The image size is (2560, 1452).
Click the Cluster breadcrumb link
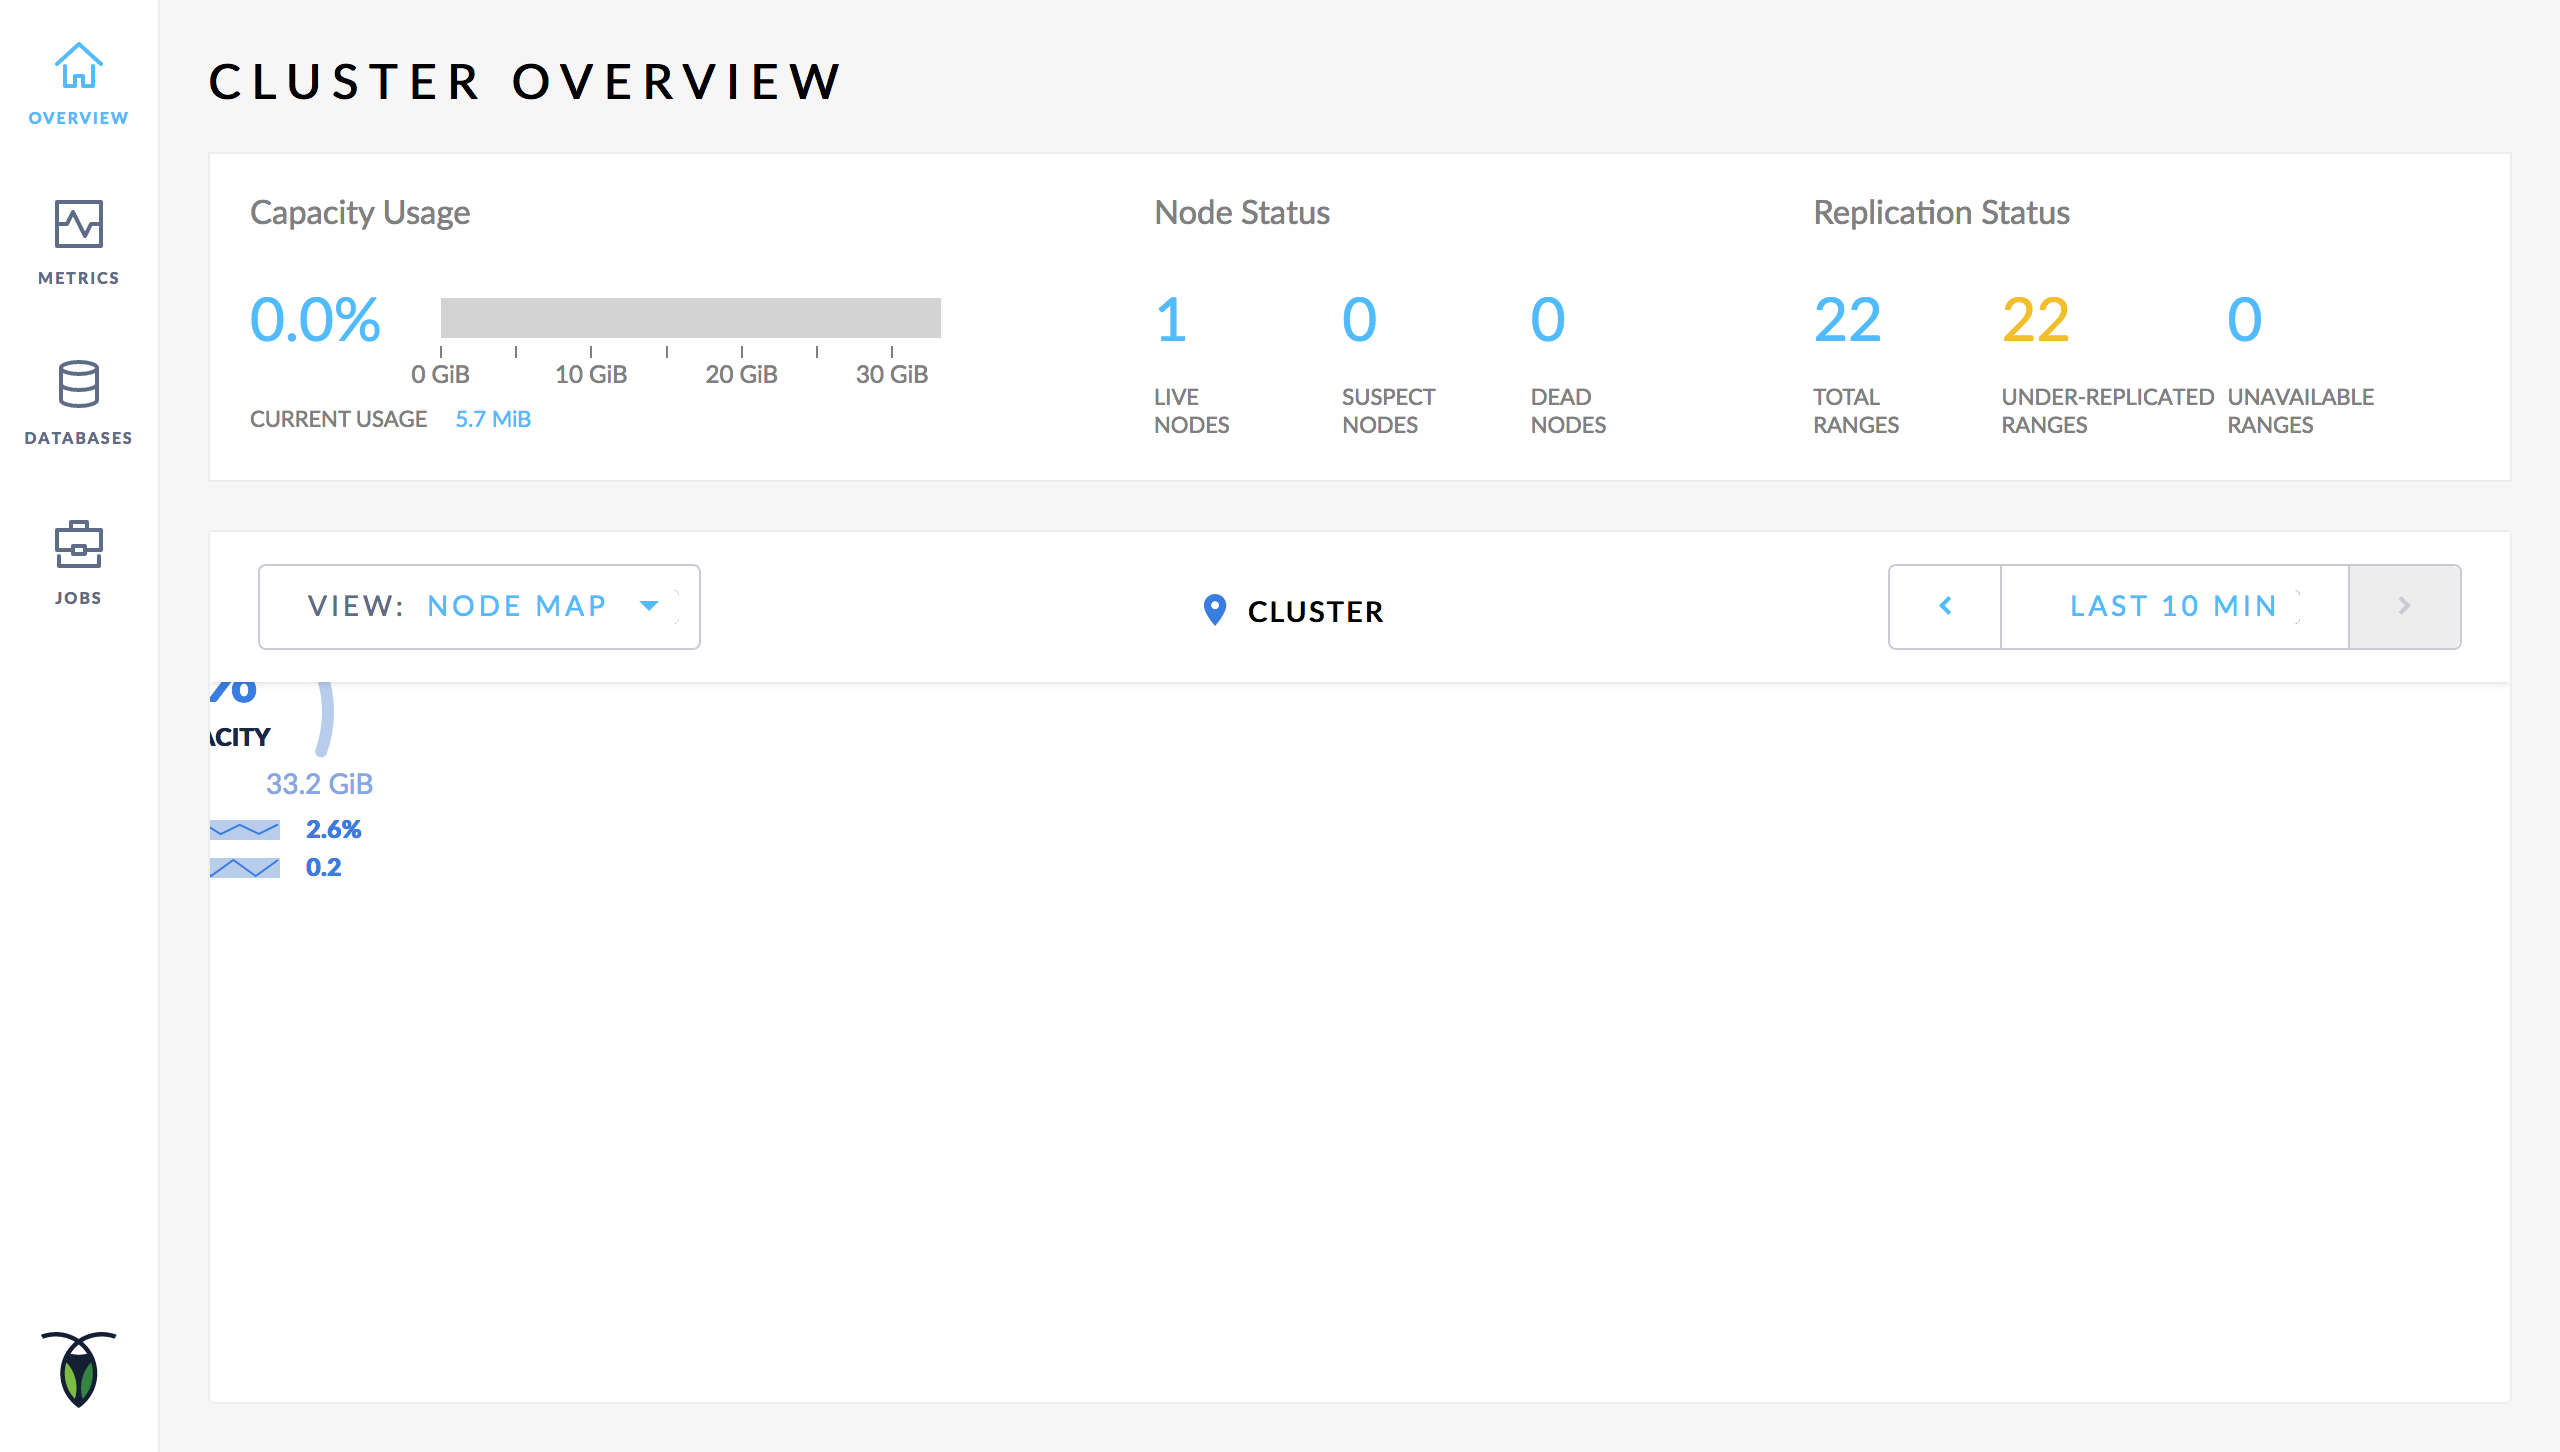tap(1315, 611)
